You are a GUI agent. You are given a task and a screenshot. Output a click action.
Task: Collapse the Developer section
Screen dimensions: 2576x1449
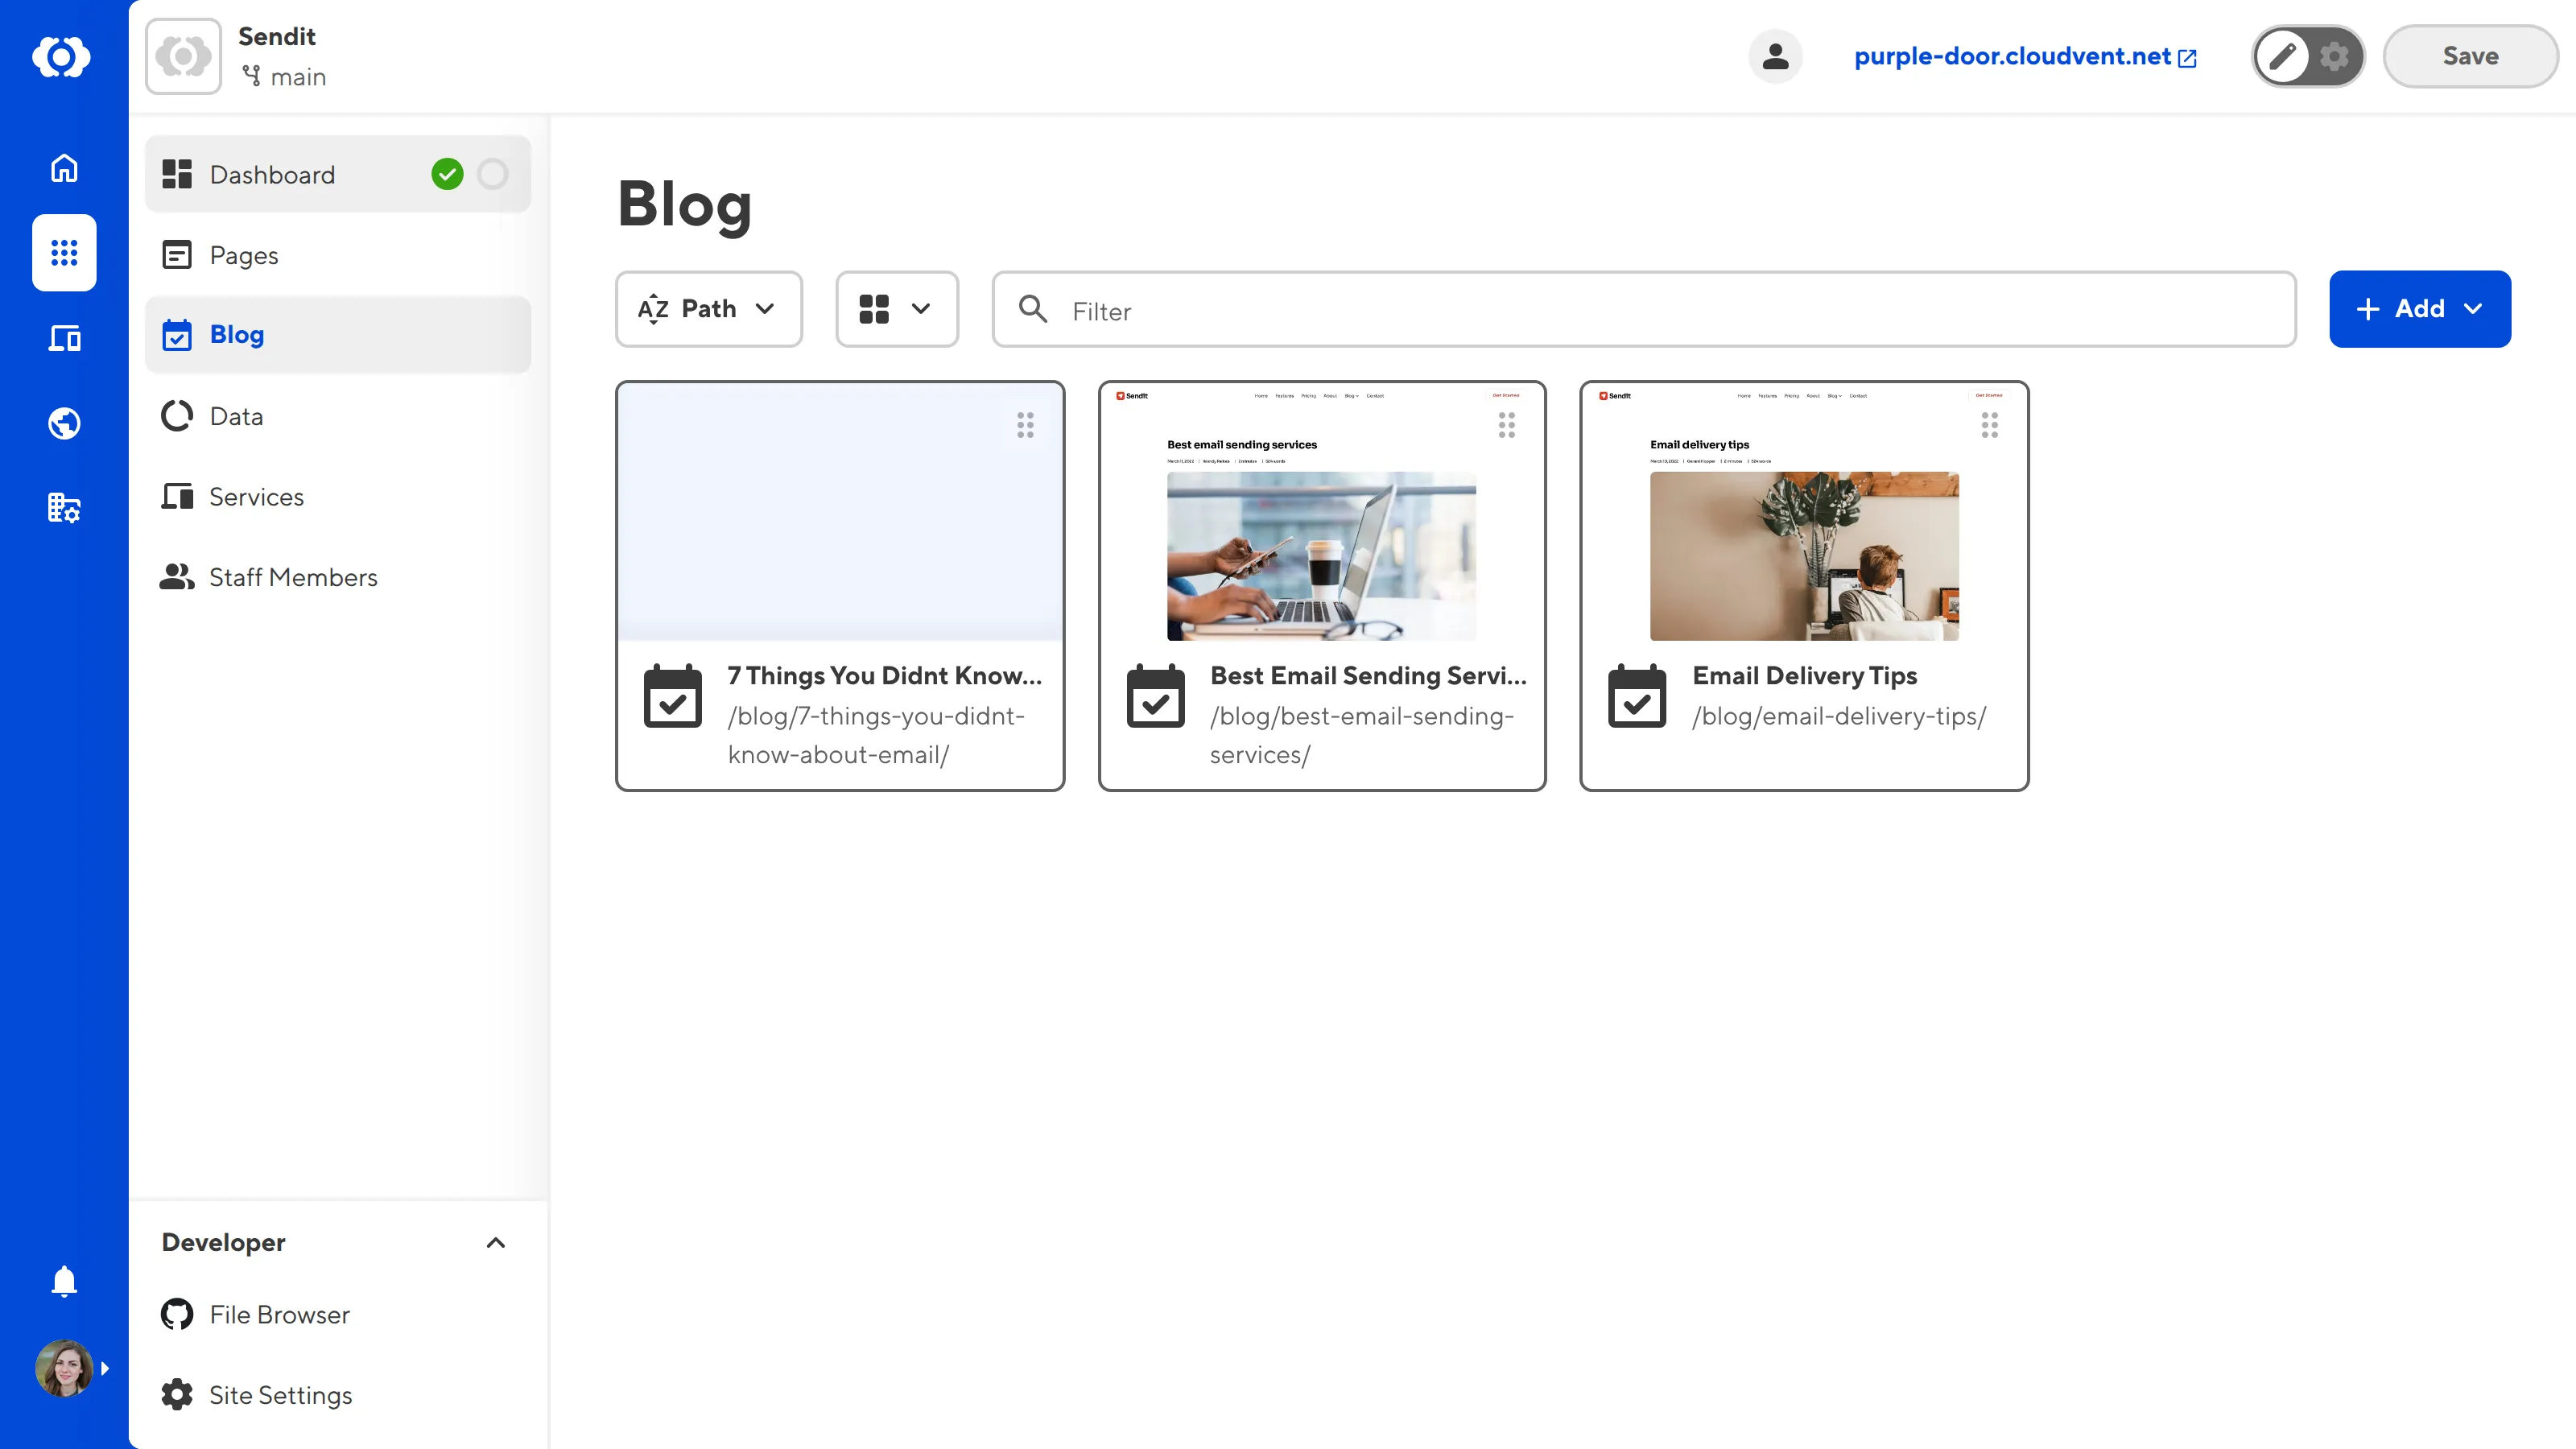click(x=495, y=1242)
